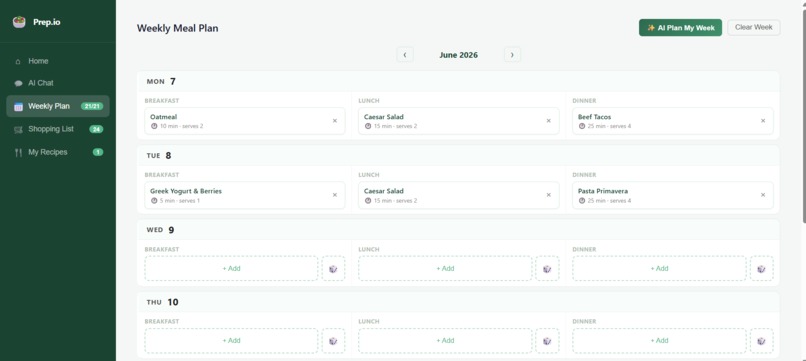Click the dice icon for Wednesday breakfast
The height and width of the screenshot is (361, 806).
point(333,268)
